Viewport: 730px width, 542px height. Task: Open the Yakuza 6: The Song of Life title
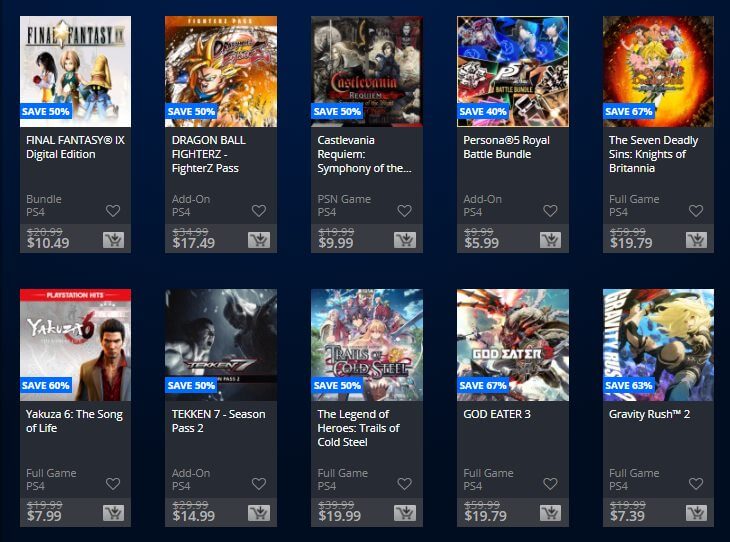[74, 421]
